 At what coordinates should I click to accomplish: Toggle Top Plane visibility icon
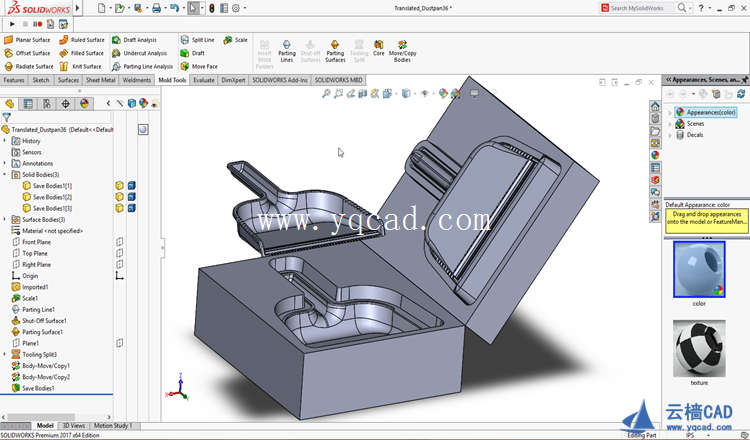coord(120,253)
